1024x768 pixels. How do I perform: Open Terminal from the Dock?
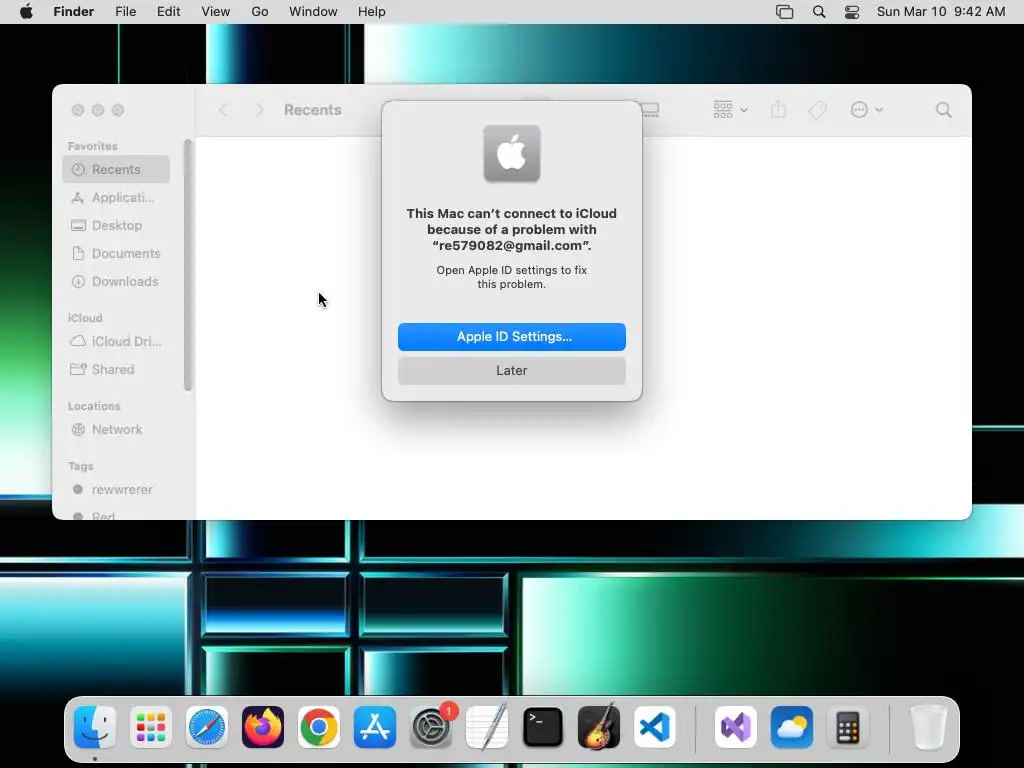click(x=543, y=727)
